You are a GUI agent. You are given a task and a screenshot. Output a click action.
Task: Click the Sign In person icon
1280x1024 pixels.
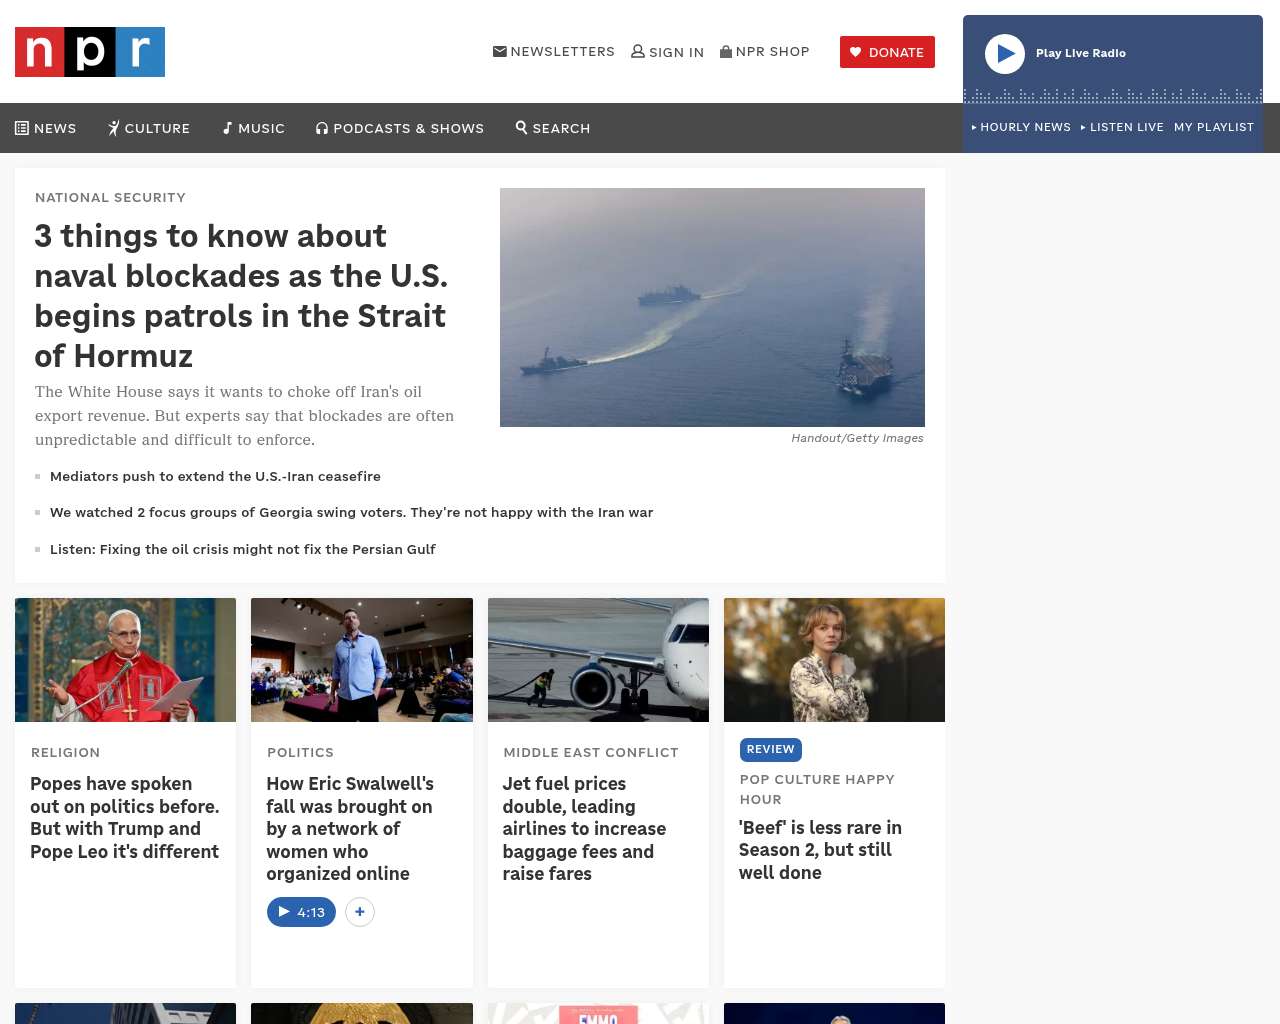(638, 51)
